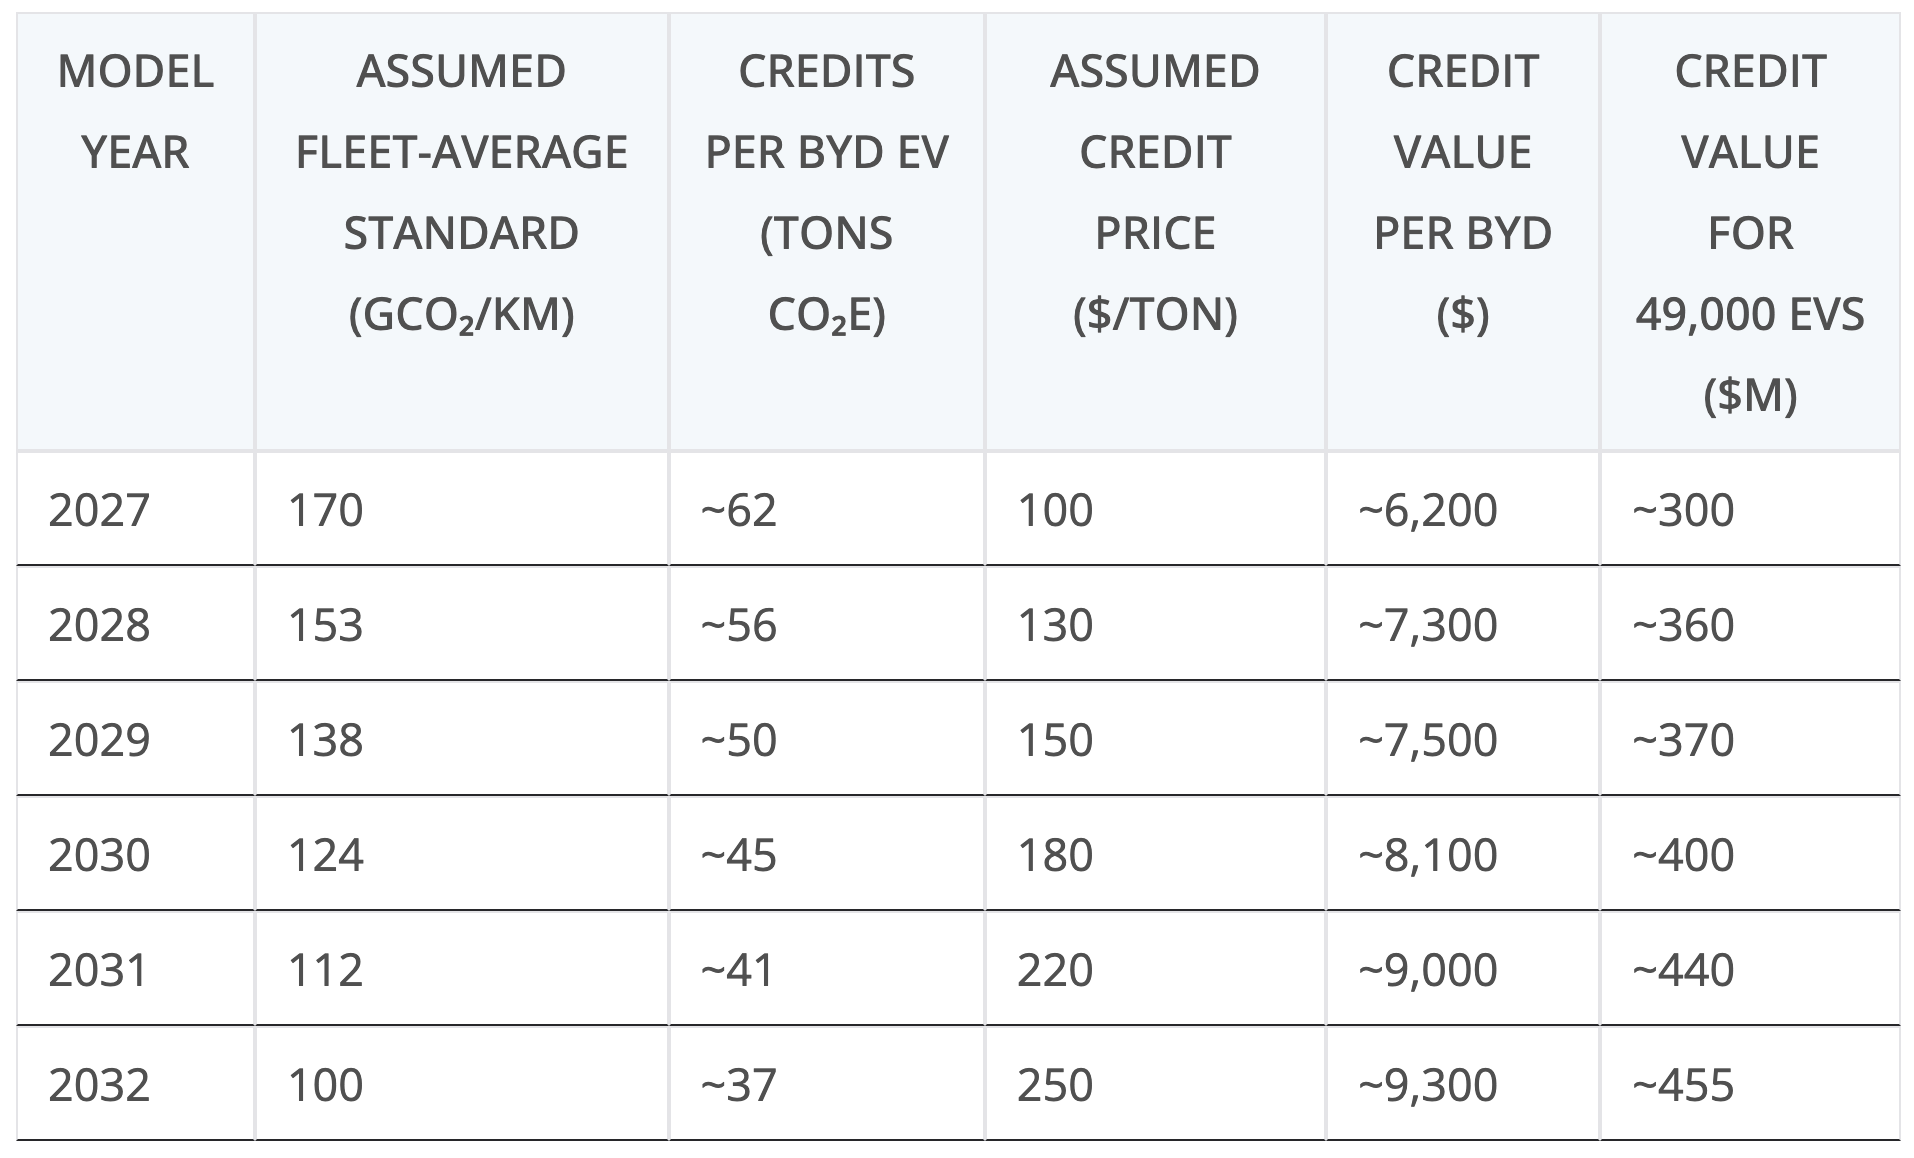The image size is (1914, 1158).
Task: Click the Credits Per BYD EV header
Action: 826,192
